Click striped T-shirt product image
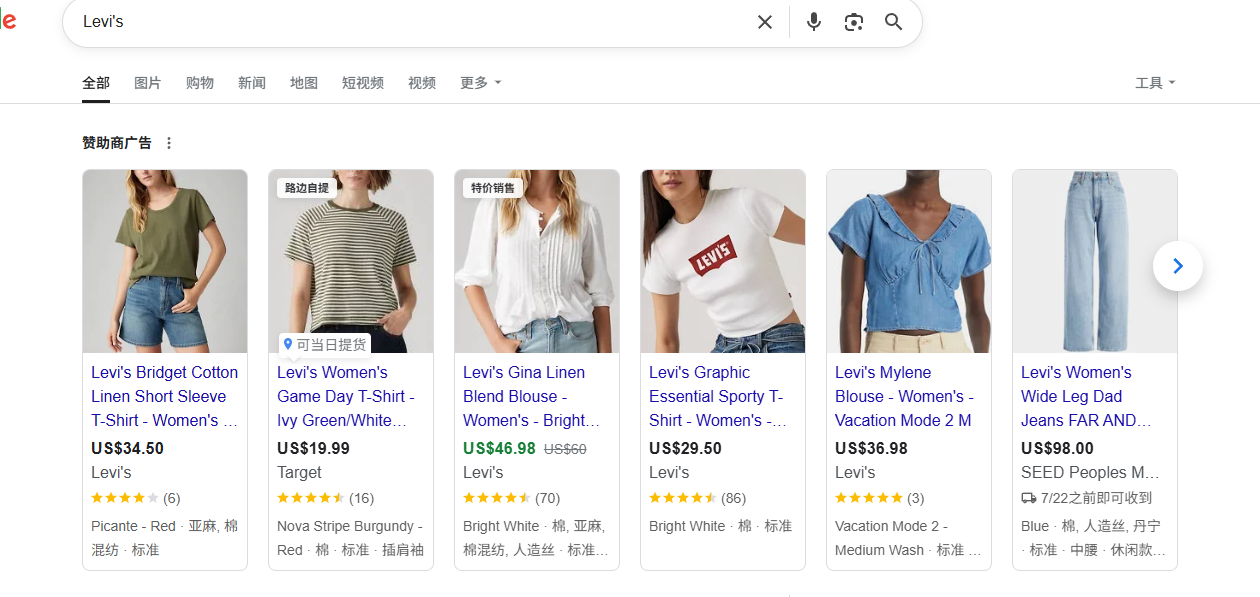Viewport: 1260px width, 597px height. point(351,261)
